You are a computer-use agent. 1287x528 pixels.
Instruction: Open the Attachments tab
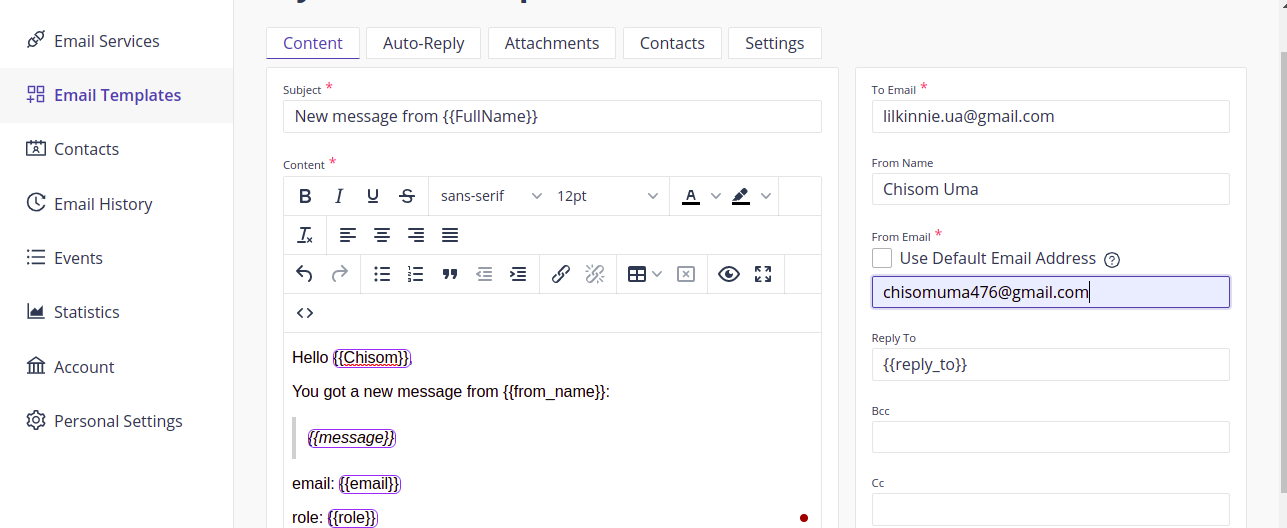click(552, 43)
